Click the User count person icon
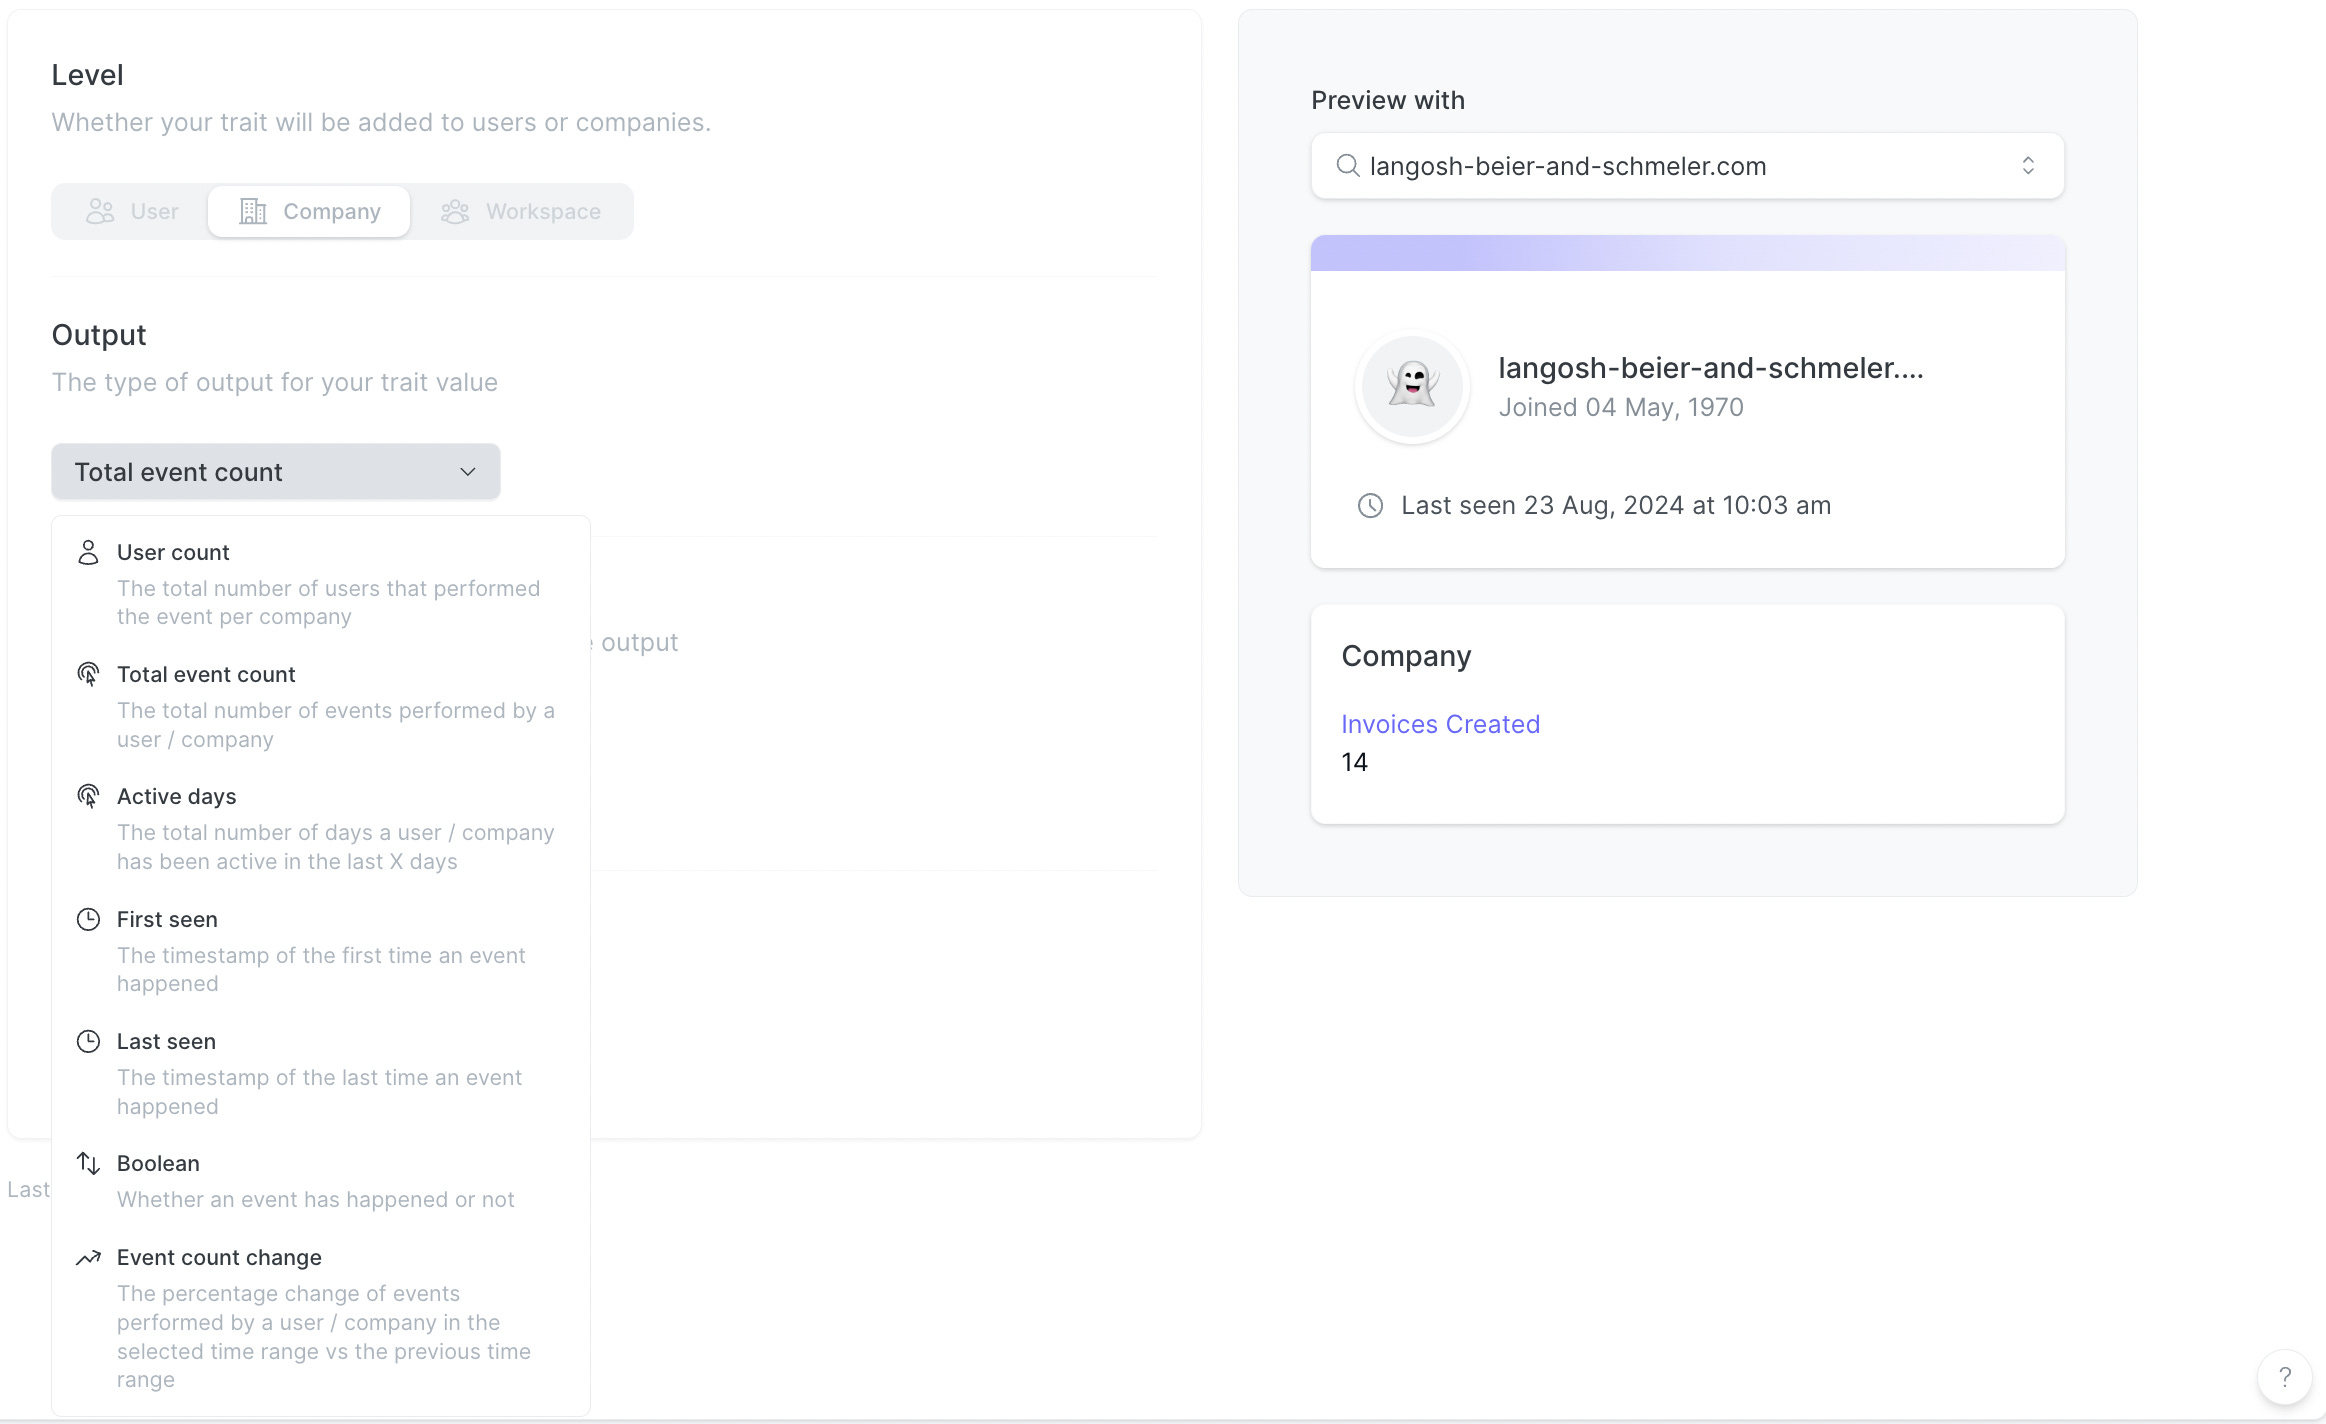This screenshot has height=1424, width=2326. click(x=88, y=553)
